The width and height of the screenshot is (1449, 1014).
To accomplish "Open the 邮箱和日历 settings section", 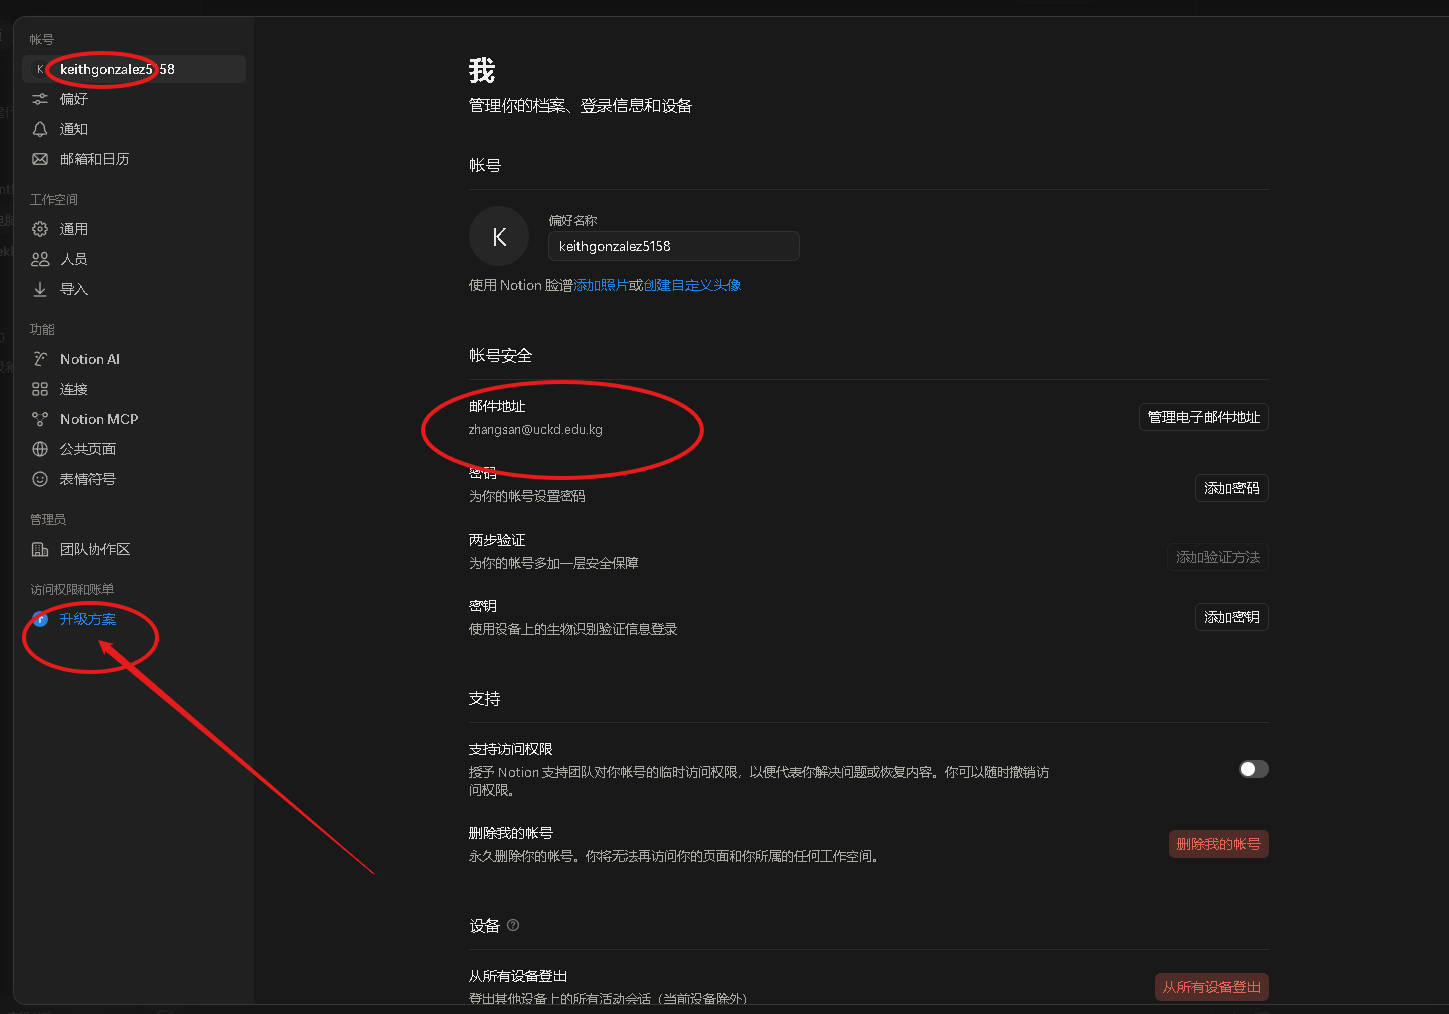I will 134,159.
